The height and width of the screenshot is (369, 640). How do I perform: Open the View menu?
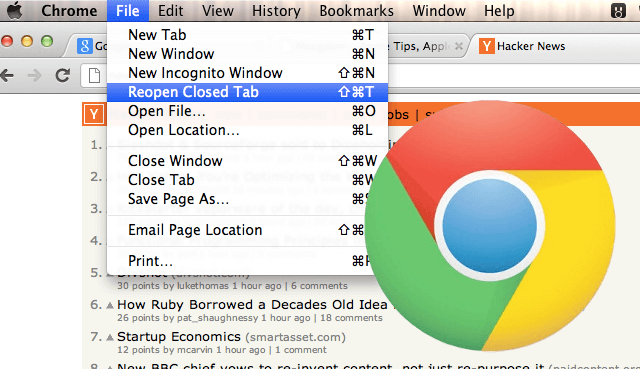tap(218, 11)
